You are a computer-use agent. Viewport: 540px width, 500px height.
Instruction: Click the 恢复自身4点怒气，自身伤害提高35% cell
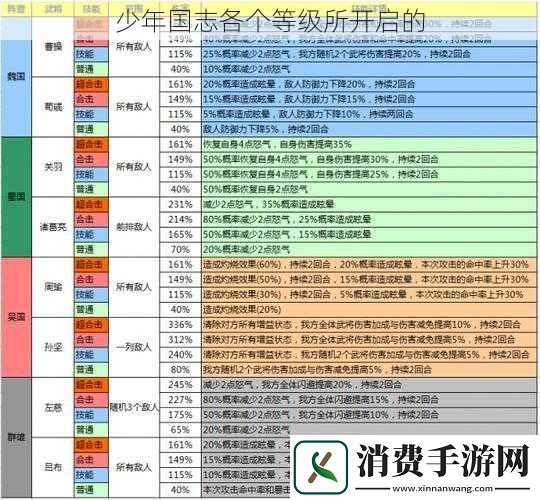[369, 144]
